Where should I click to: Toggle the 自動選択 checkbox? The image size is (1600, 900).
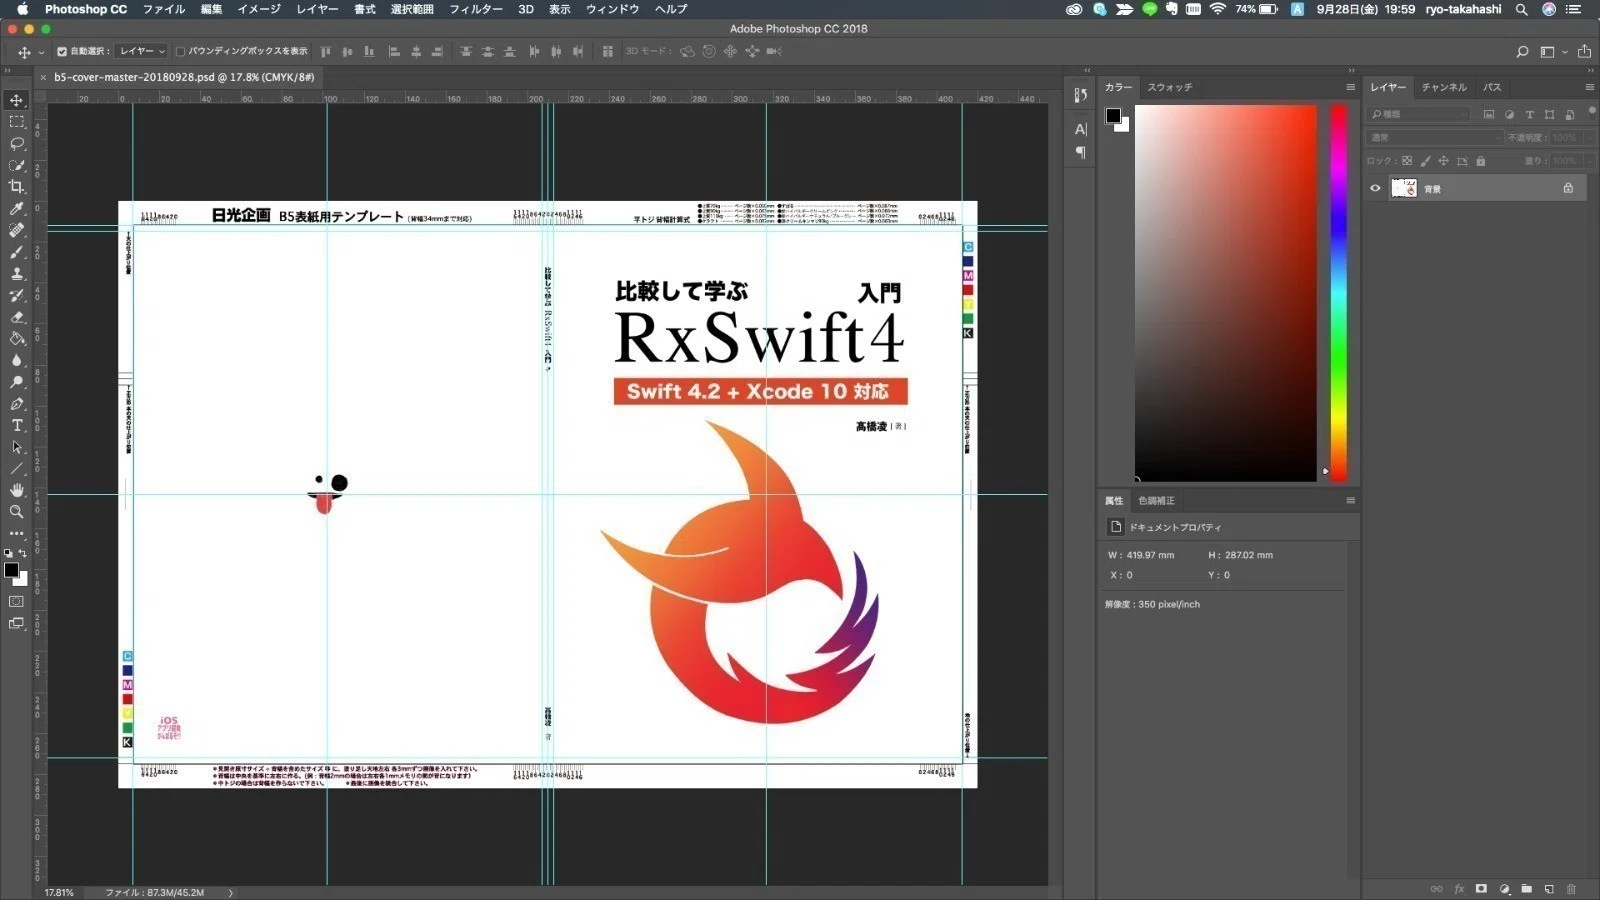pyautogui.click(x=62, y=51)
